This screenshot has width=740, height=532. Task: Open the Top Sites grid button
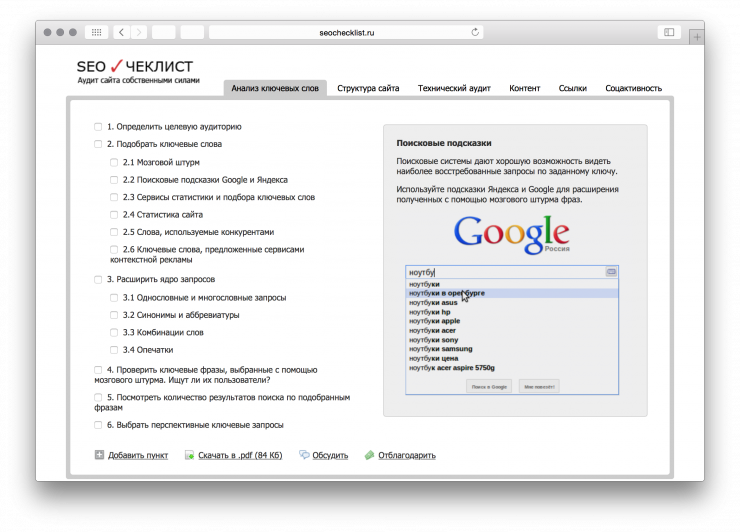96,32
